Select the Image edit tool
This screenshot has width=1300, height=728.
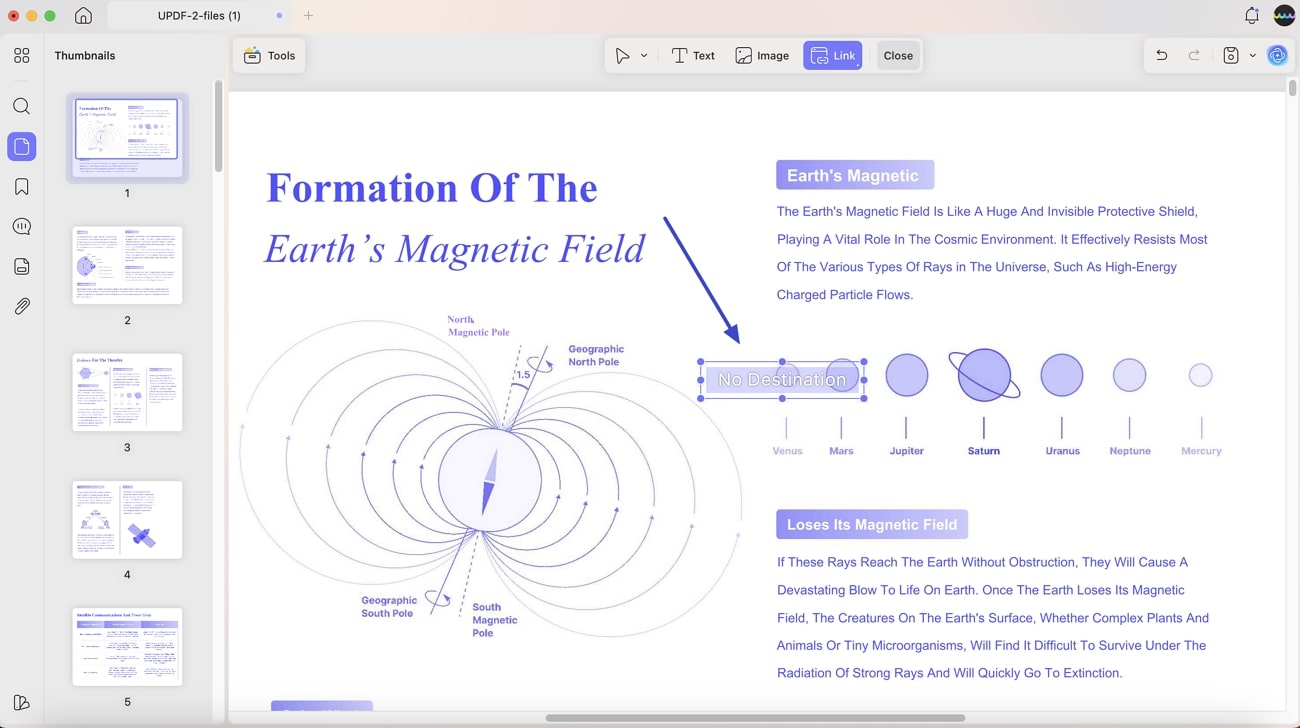click(x=762, y=56)
